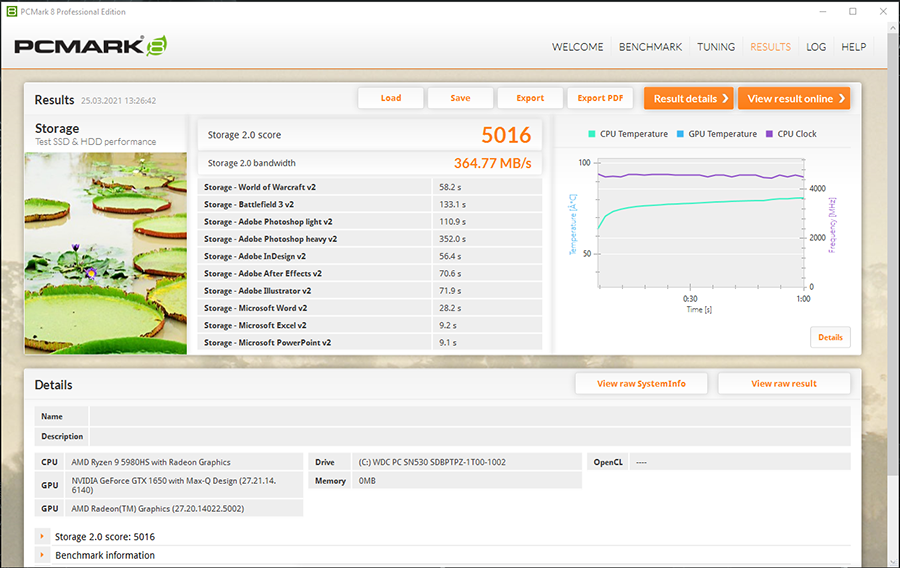Click the bandwidth value 364.77 MB/s
This screenshot has width=900, height=568.
492,163
